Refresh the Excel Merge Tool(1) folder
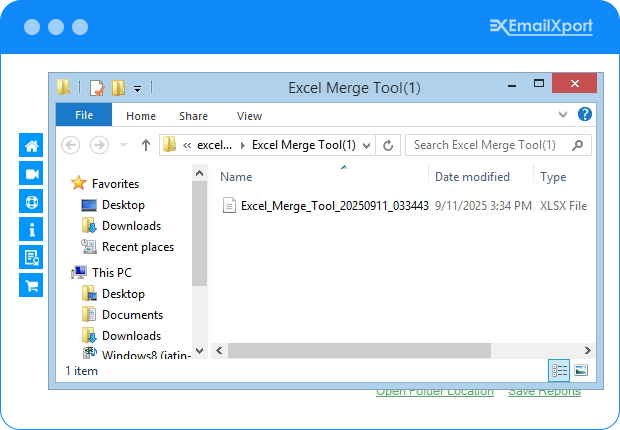 [388, 145]
